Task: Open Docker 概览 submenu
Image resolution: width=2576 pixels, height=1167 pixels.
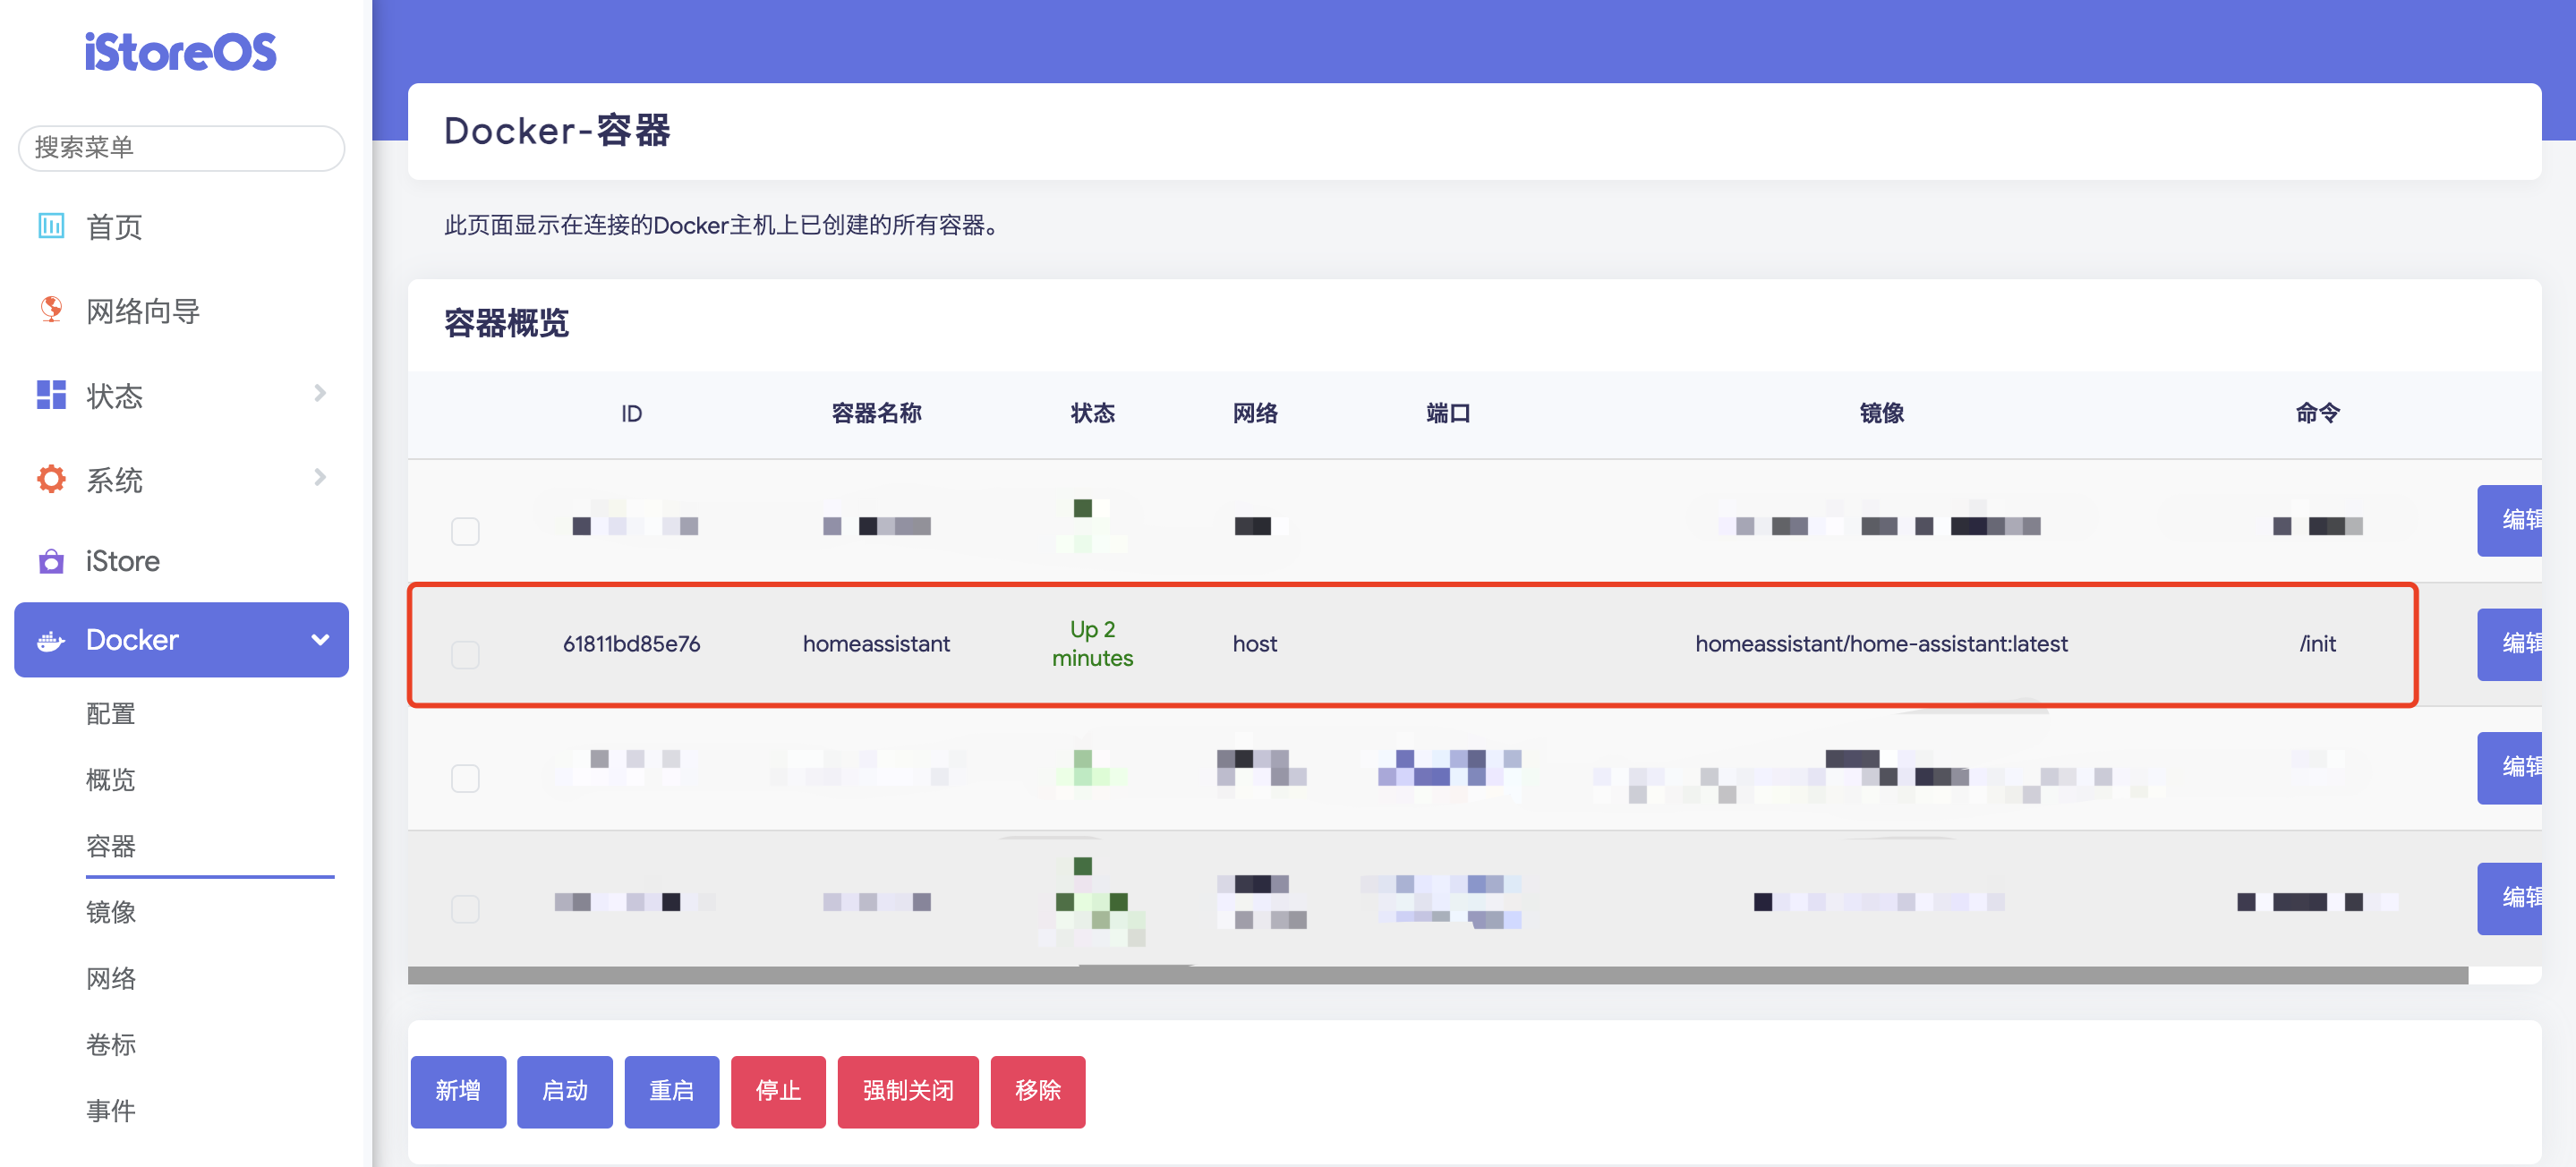Action: coord(111,780)
